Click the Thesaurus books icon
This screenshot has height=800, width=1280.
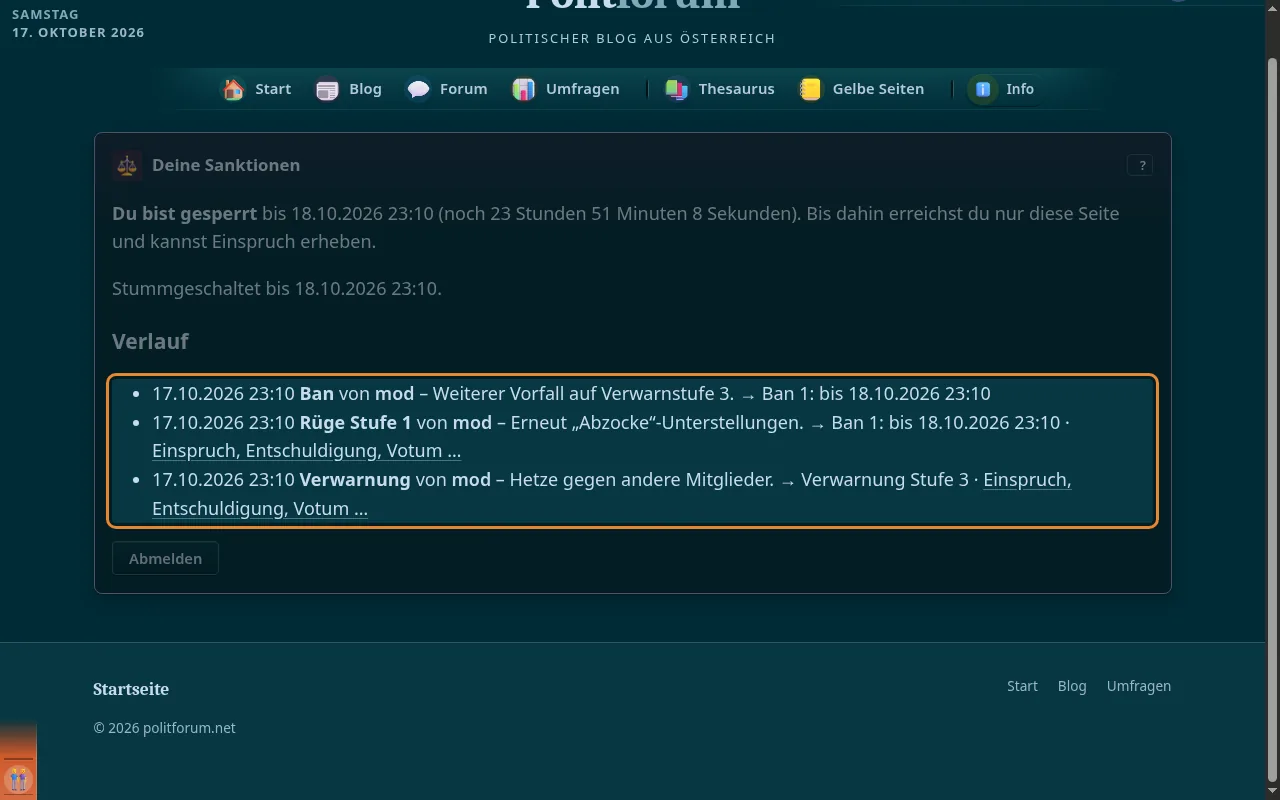pos(677,89)
